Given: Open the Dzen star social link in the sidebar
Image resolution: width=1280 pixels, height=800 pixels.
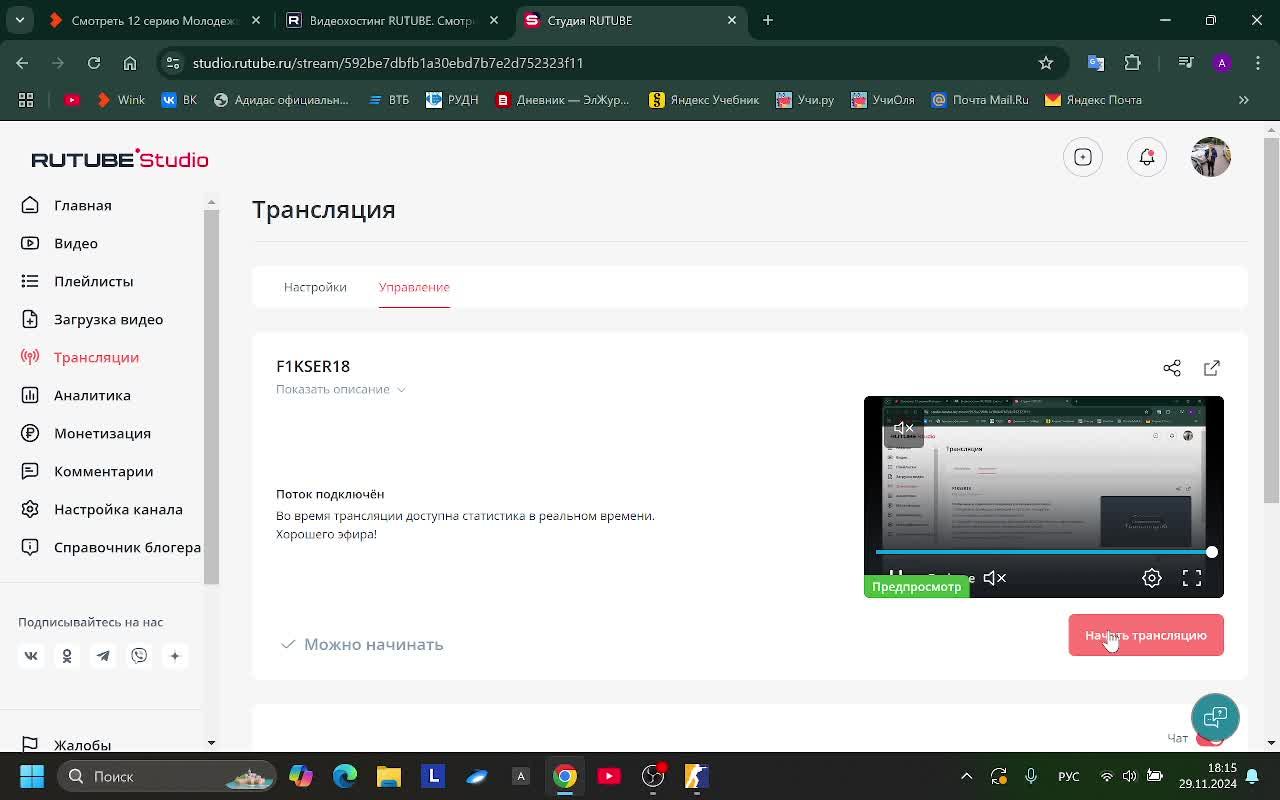Looking at the screenshot, I should tap(175, 656).
